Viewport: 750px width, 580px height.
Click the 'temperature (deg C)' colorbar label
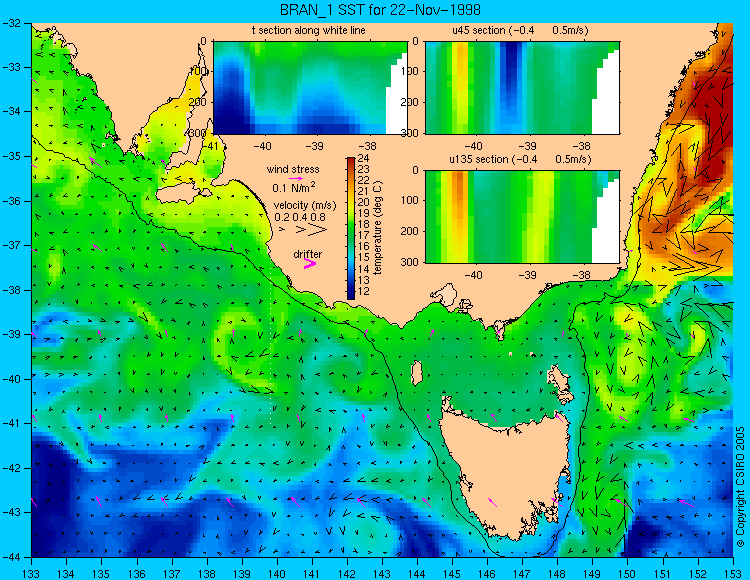tap(378, 228)
